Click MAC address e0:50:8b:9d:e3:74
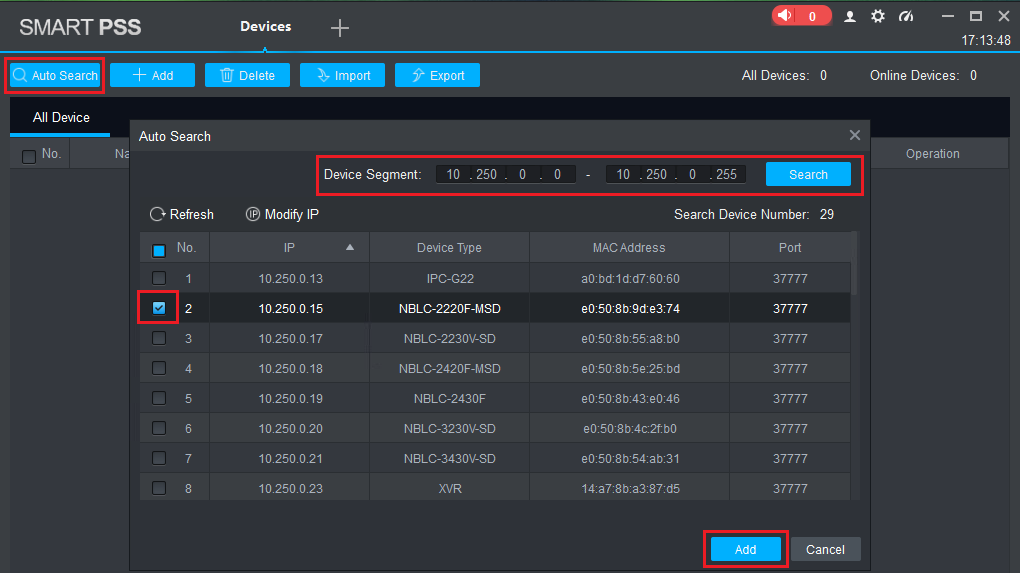The width and height of the screenshot is (1020, 573). [x=630, y=309]
